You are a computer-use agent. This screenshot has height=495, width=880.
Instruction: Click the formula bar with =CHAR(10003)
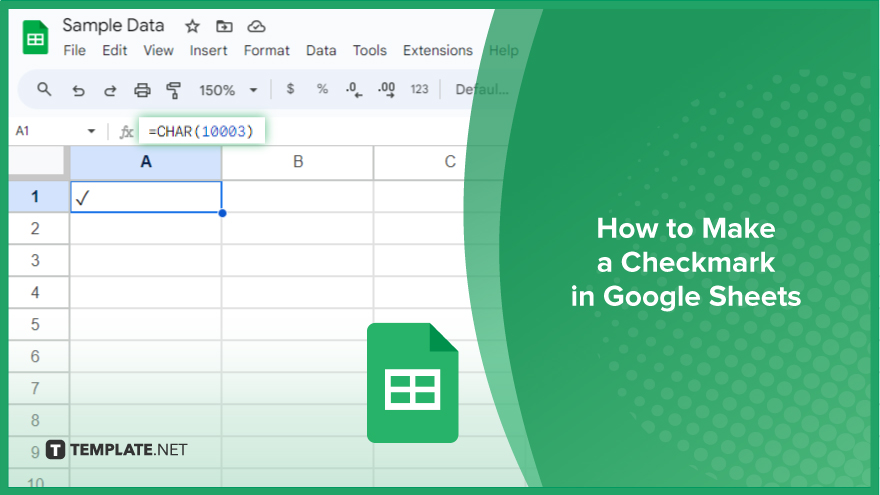pos(201,131)
